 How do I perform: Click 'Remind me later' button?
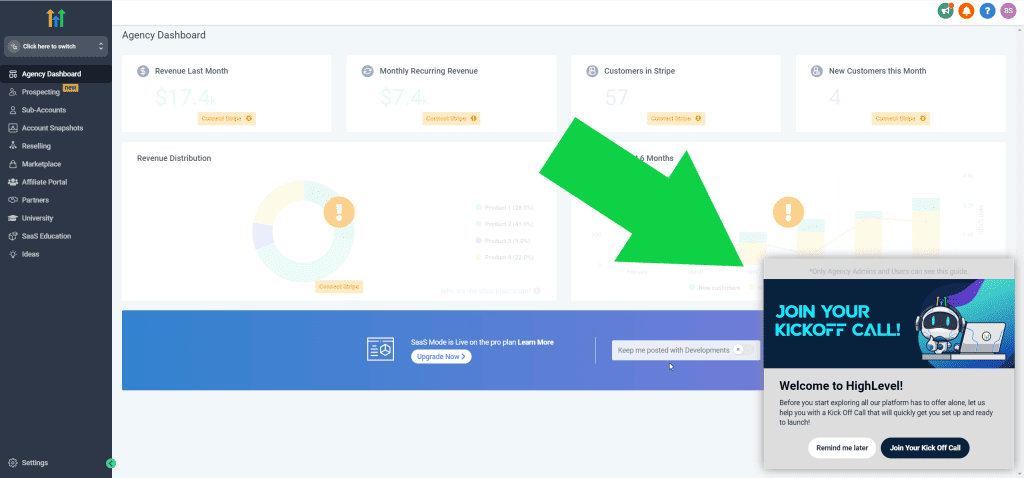click(842, 448)
